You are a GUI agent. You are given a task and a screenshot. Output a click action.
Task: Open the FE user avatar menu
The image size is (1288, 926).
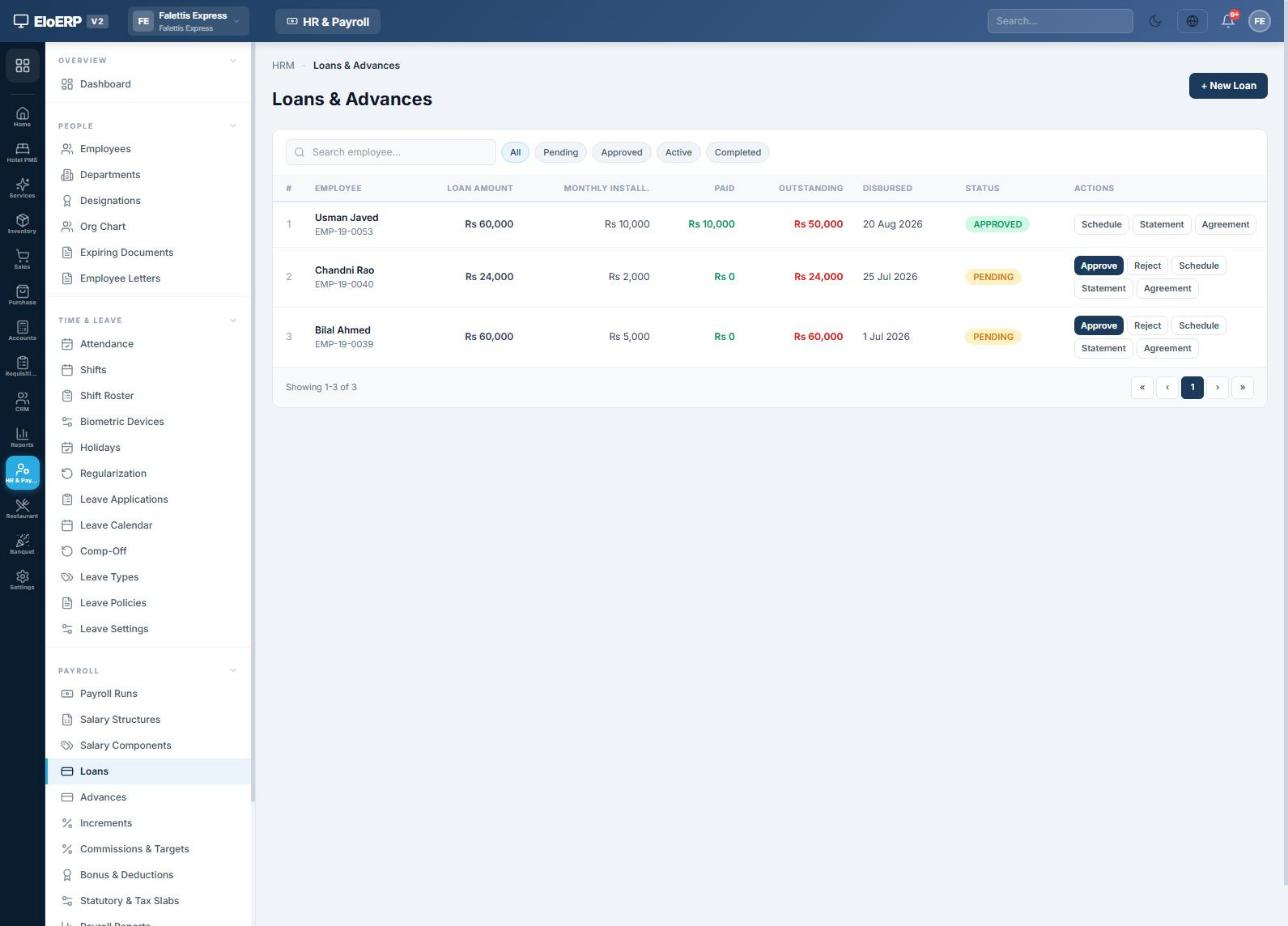1259,21
